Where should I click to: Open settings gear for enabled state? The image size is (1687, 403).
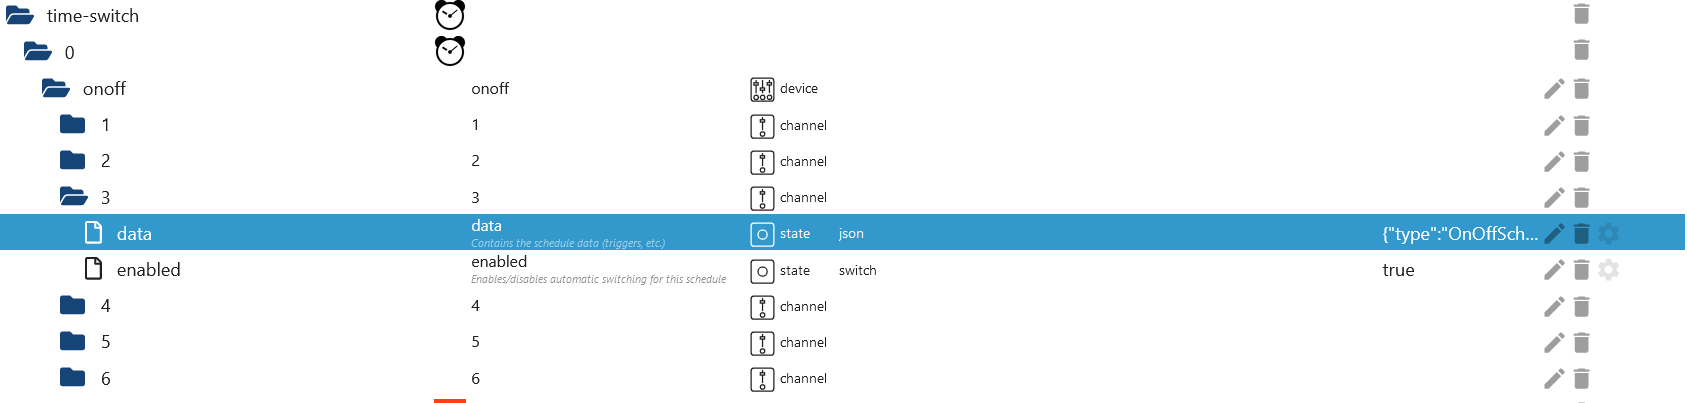click(x=1608, y=270)
